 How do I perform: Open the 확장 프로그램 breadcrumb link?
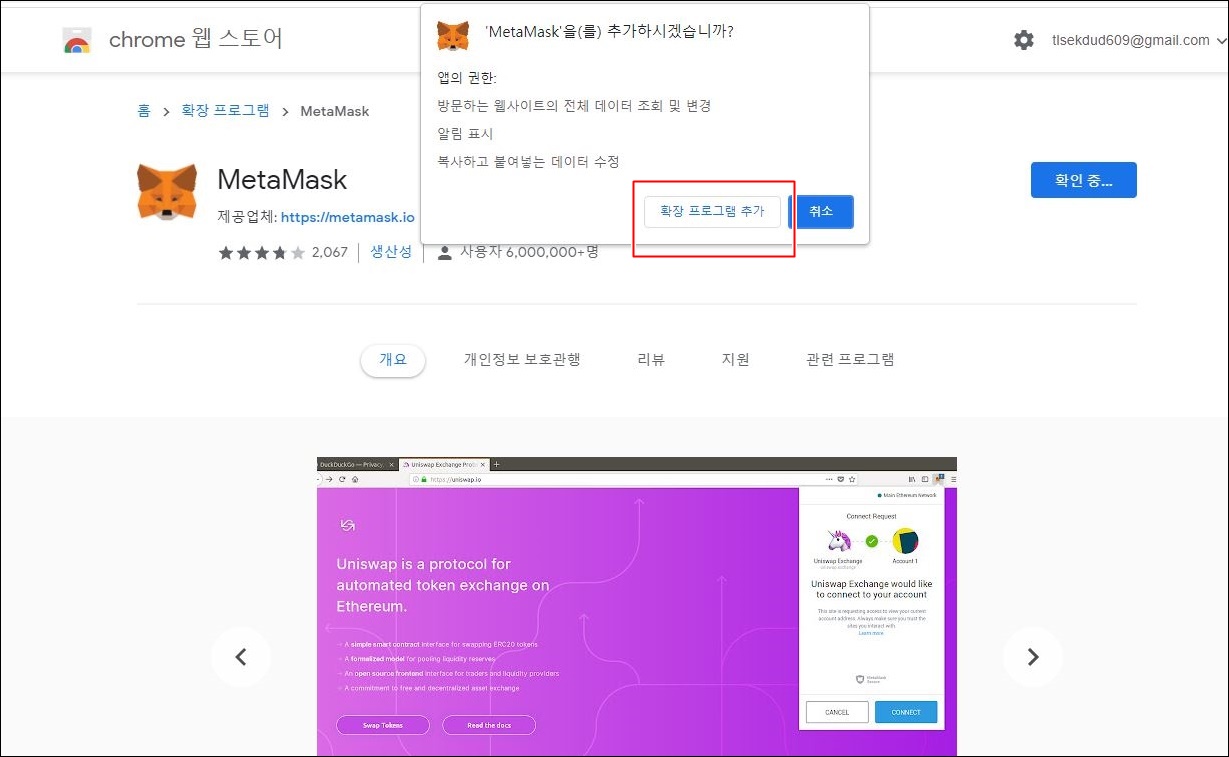point(225,111)
